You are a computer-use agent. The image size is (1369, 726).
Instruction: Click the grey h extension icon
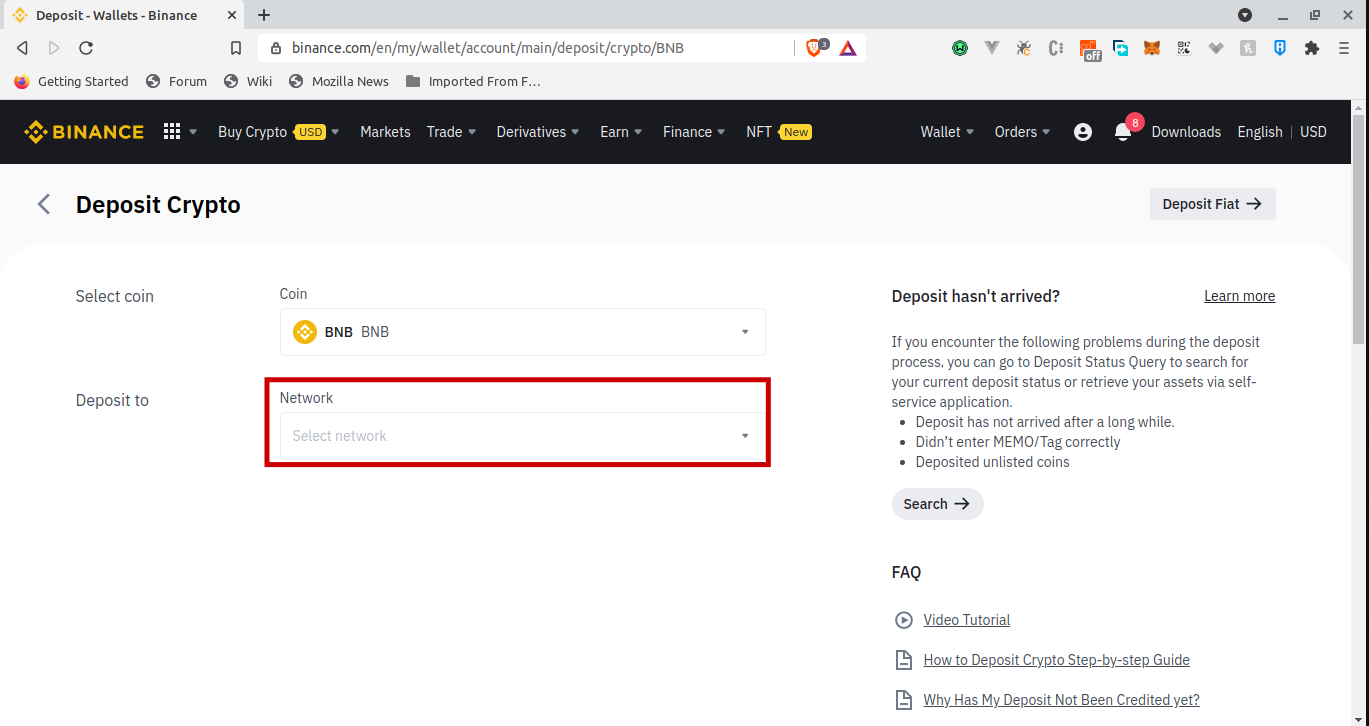click(x=1248, y=47)
